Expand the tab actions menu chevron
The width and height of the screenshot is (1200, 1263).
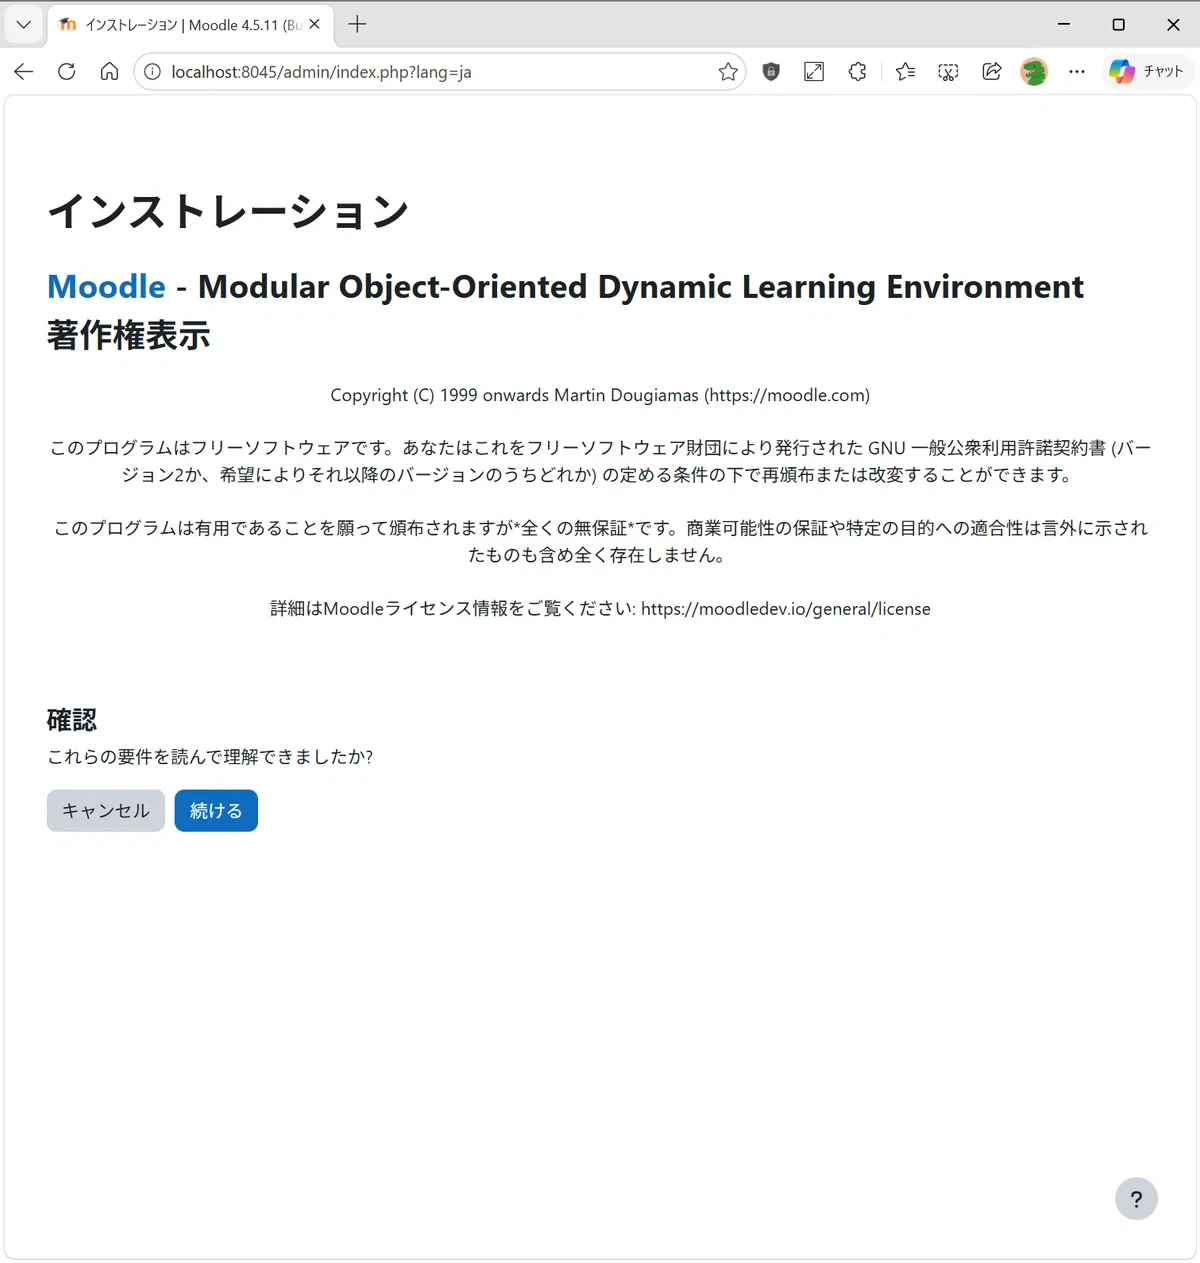pos(24,24)
